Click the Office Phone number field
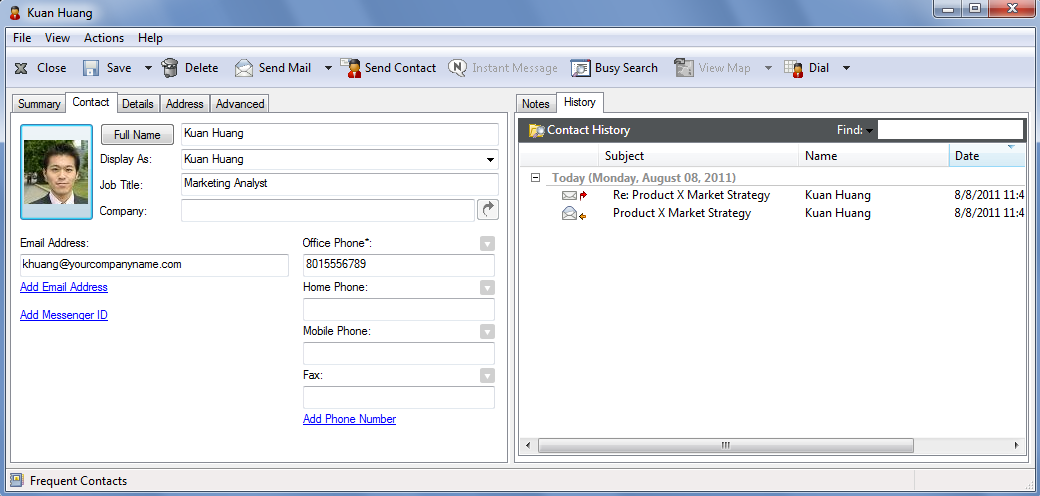This screenshot has height=496, width=1040. tap(399, 265)
